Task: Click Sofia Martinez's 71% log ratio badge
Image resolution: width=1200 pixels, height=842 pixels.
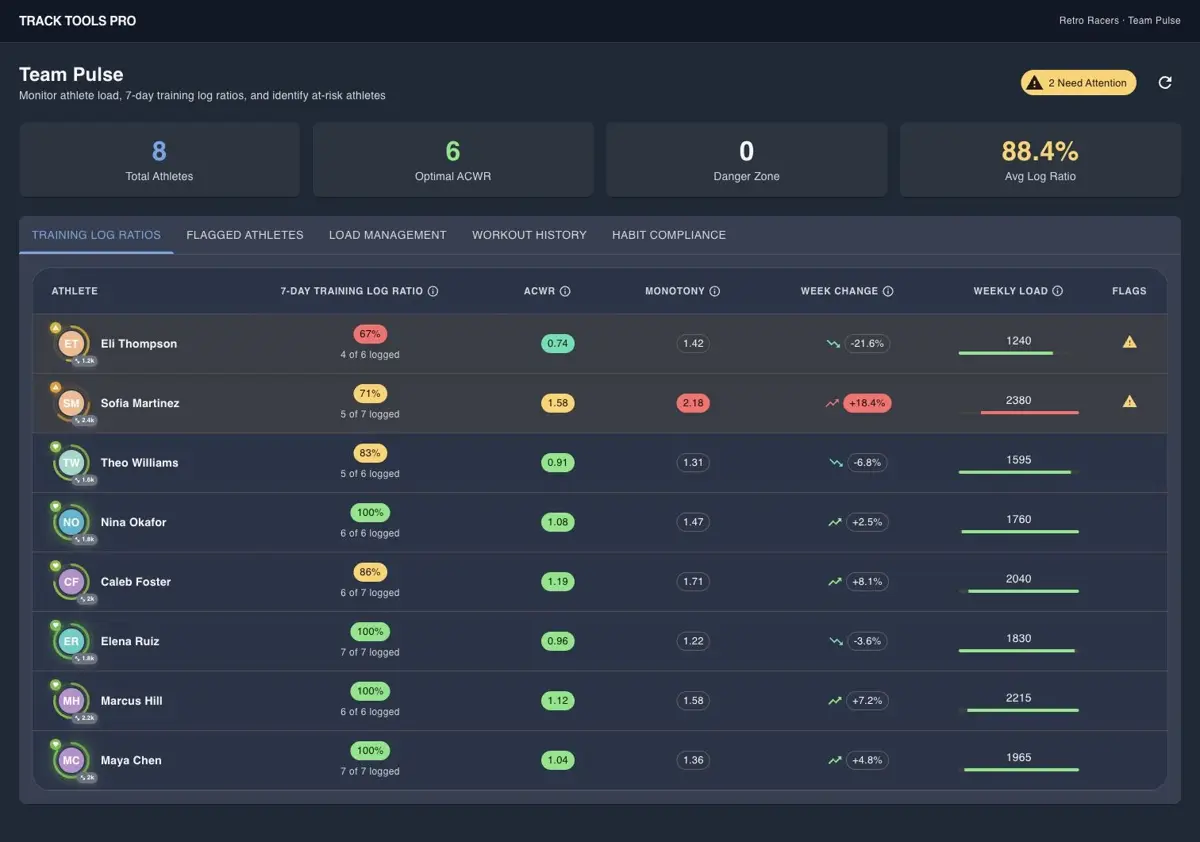Action: (x=370, y=394)
